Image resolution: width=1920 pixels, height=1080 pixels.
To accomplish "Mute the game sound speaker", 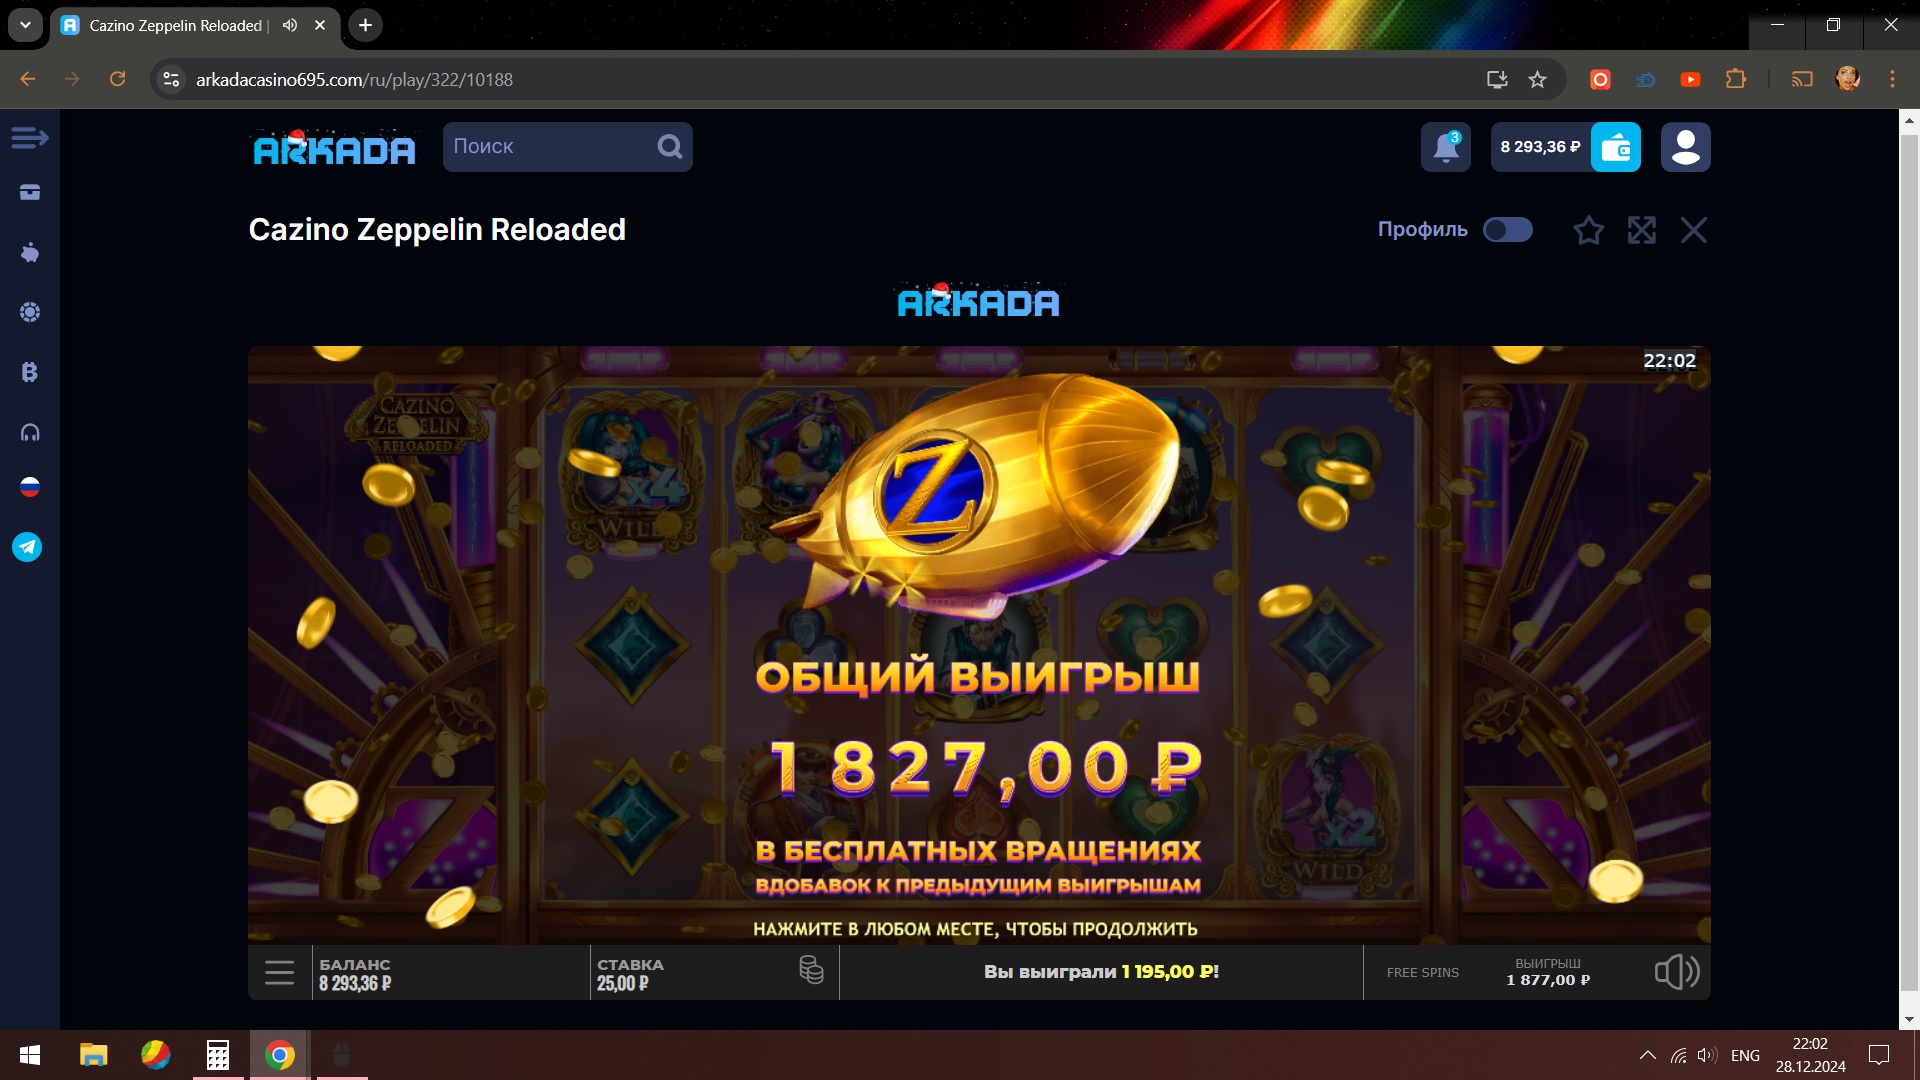I will 1677,971.
